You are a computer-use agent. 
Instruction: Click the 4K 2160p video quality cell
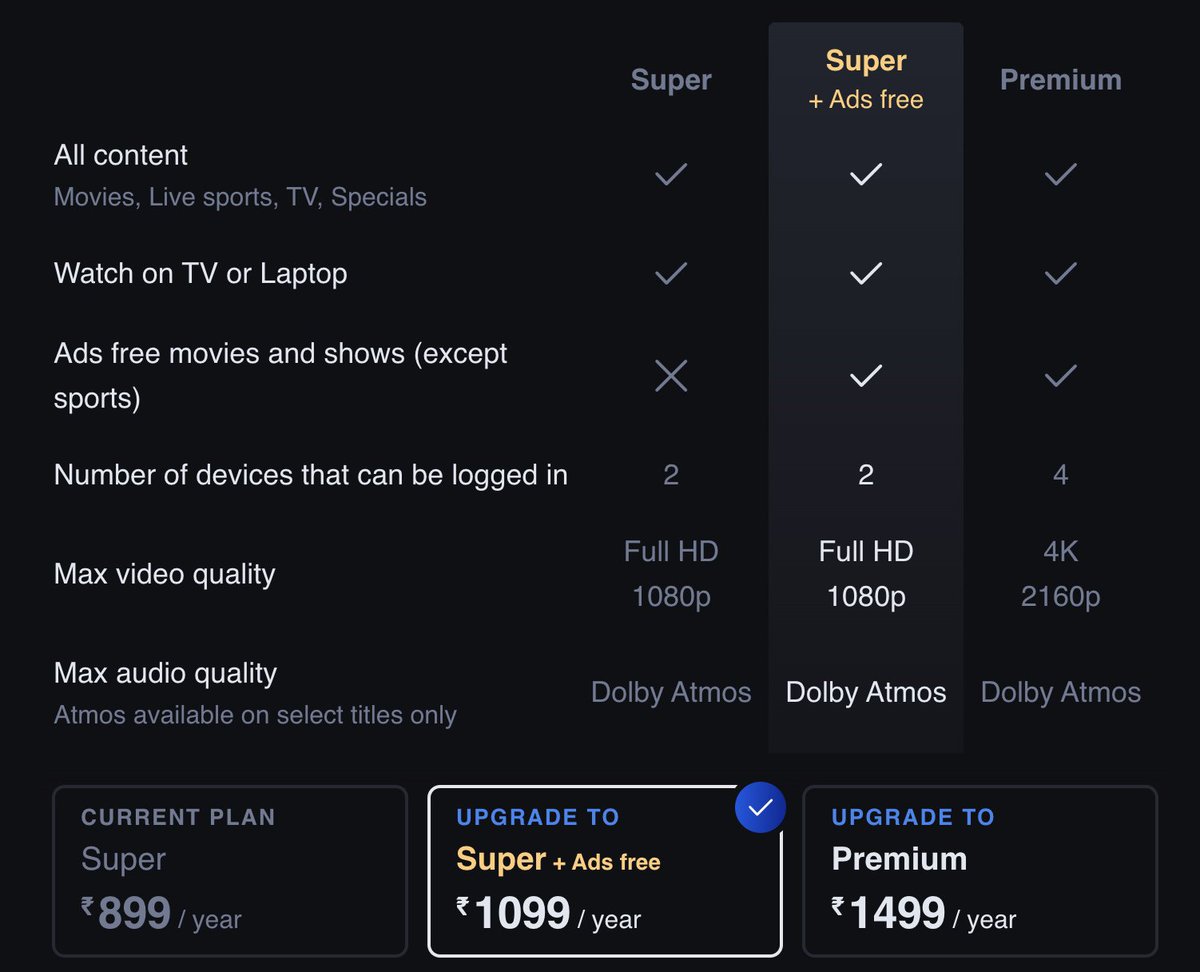1060,574
